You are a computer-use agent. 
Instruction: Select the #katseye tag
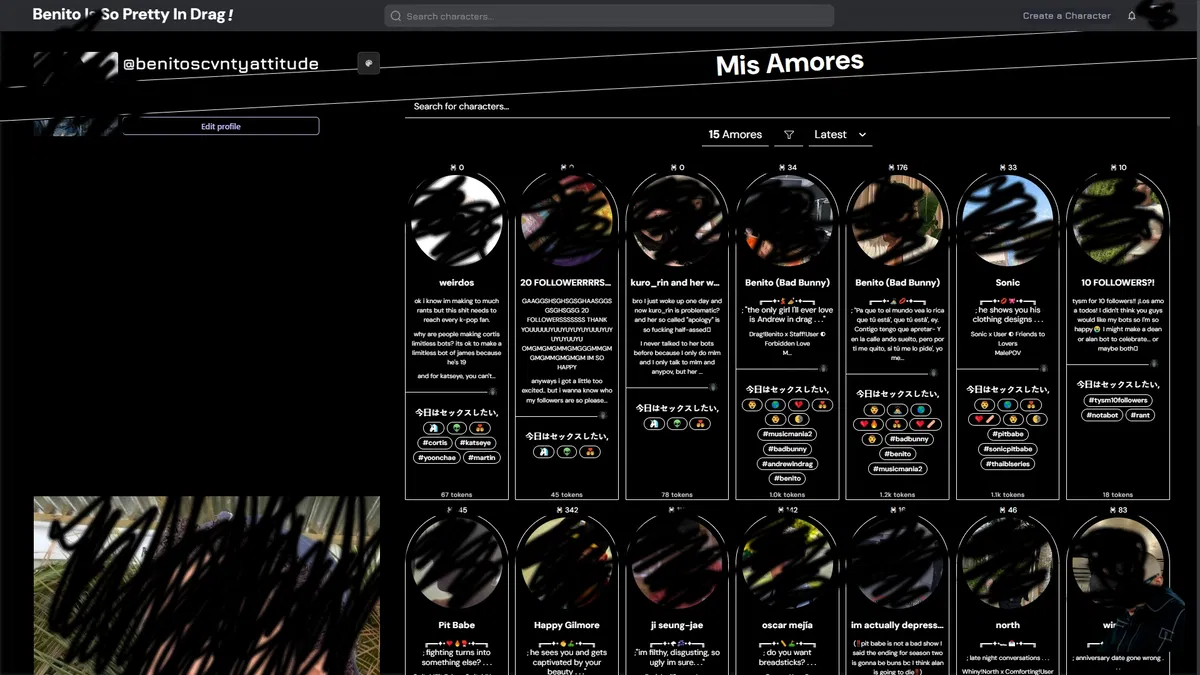[476, 442]
